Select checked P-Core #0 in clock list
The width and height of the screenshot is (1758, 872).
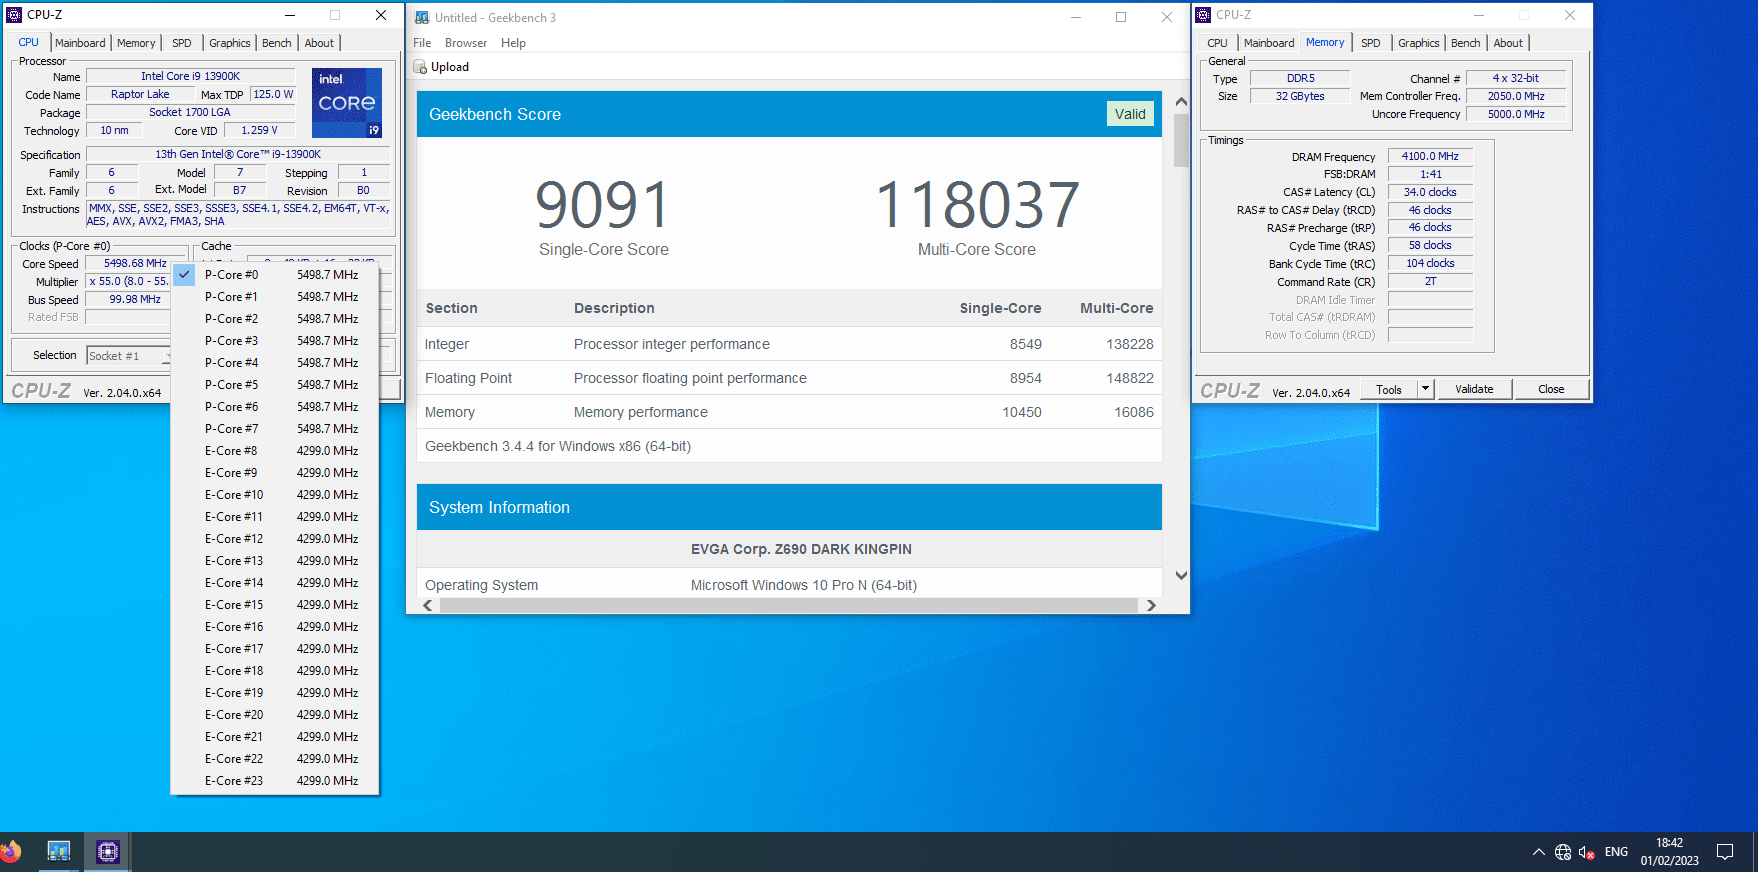click(275, 275)
